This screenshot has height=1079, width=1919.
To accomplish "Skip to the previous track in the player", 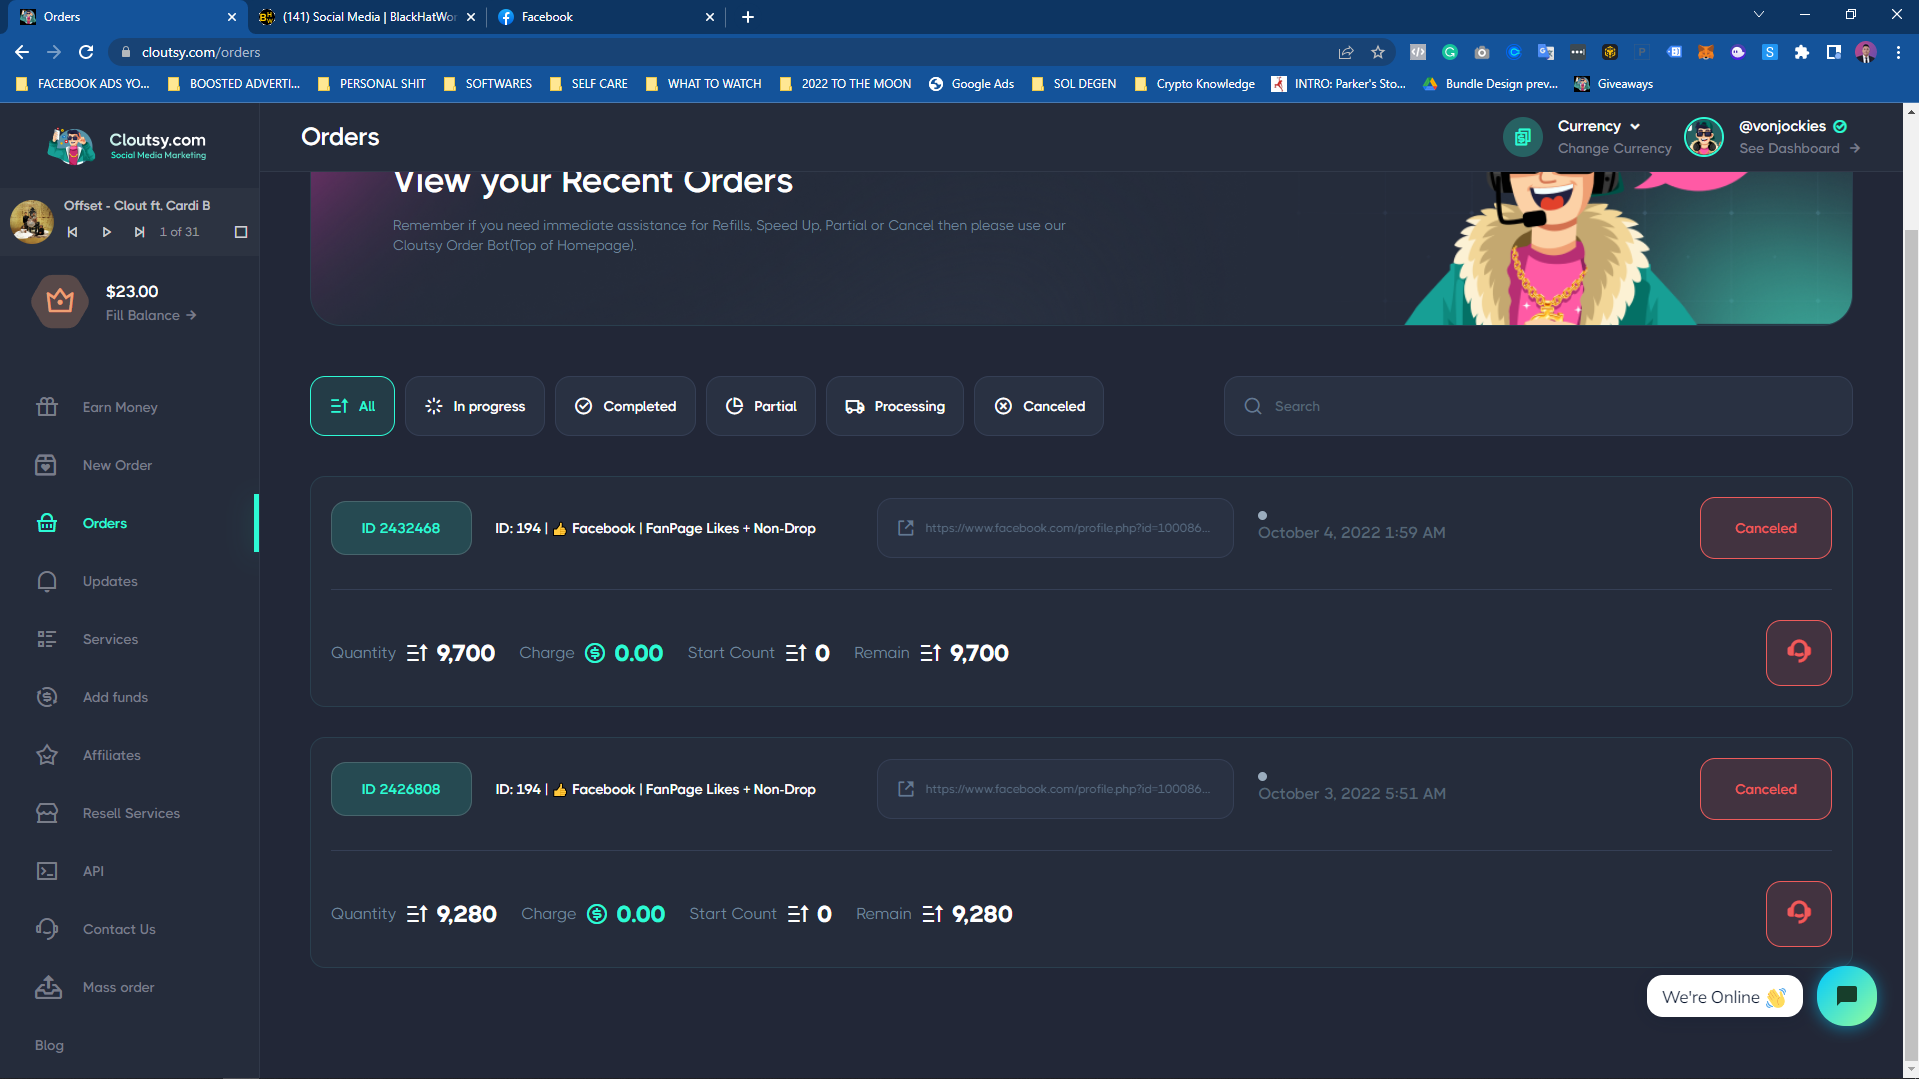I will (x=72, y=232).
